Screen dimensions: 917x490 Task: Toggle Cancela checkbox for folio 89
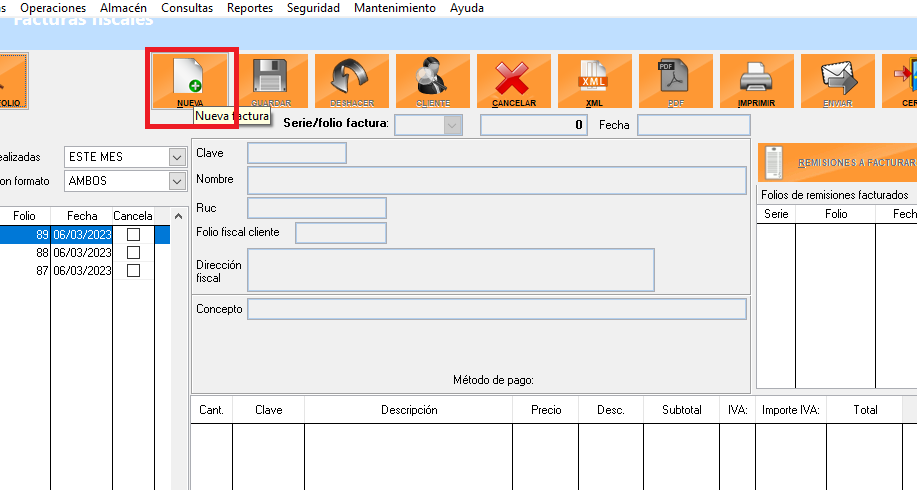(x=133, y=234)
